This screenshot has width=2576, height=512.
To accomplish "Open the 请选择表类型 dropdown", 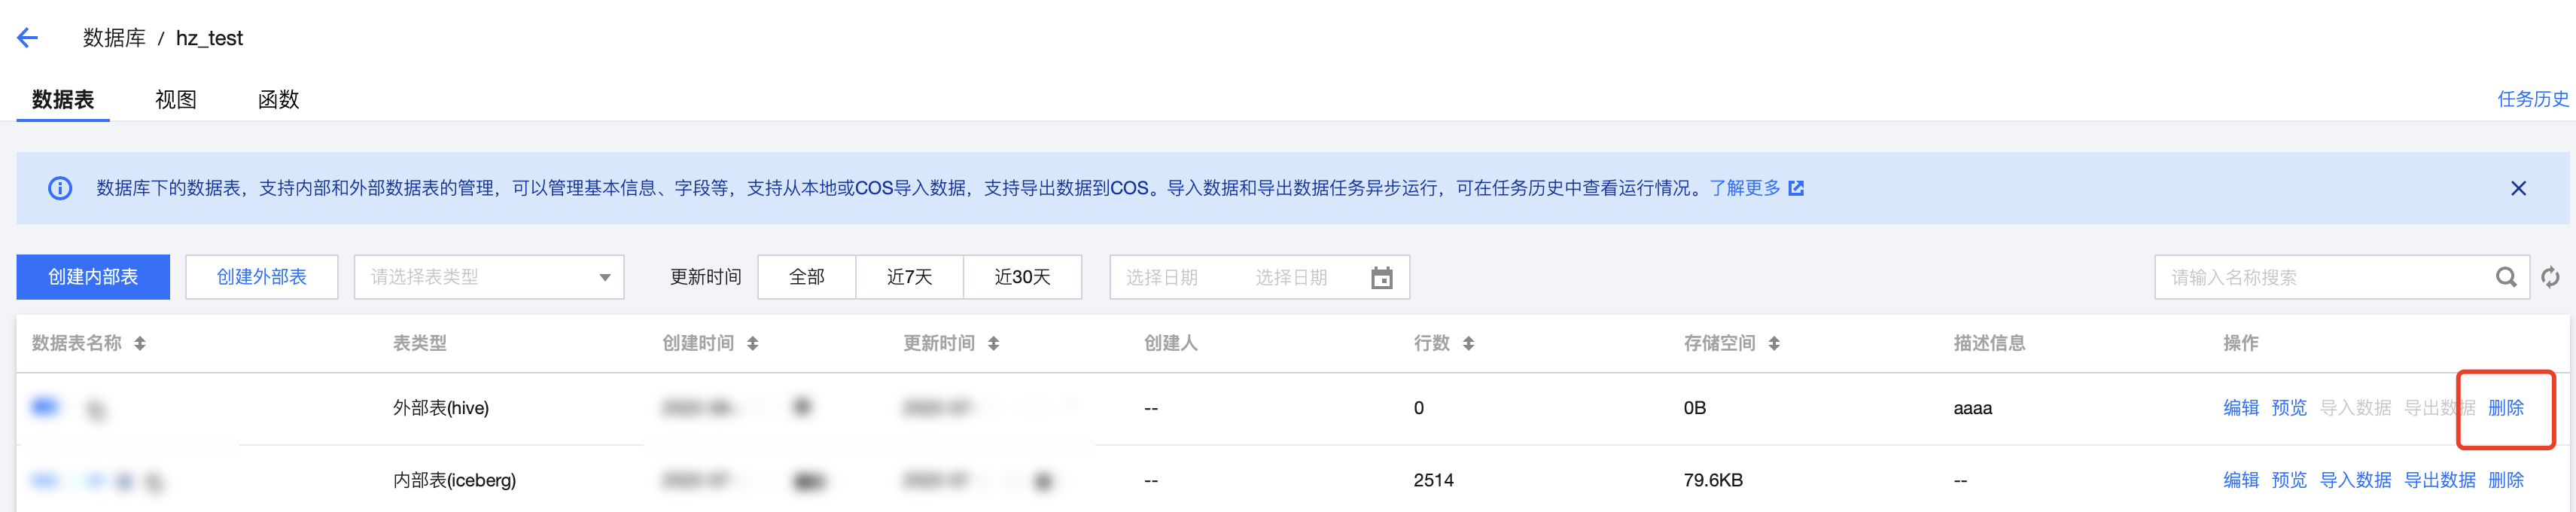I will 489,277.
